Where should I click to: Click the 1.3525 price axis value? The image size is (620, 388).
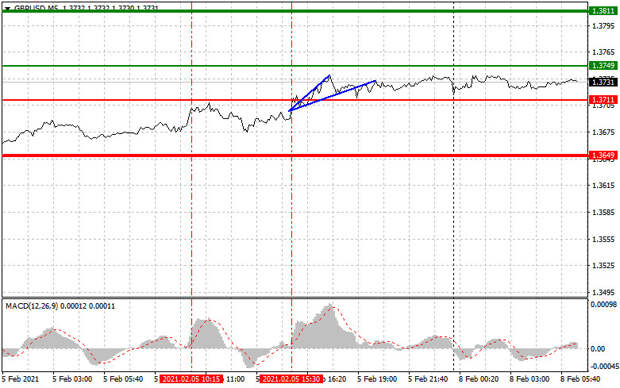point(603,265)
